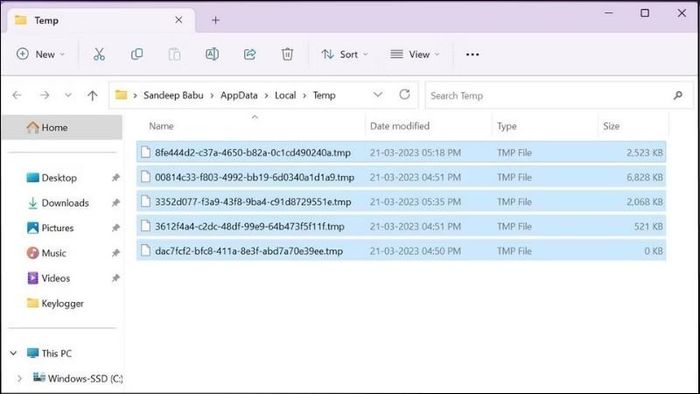Collapse the This PC tree node
Screen dimensions: 700x394
13,353
